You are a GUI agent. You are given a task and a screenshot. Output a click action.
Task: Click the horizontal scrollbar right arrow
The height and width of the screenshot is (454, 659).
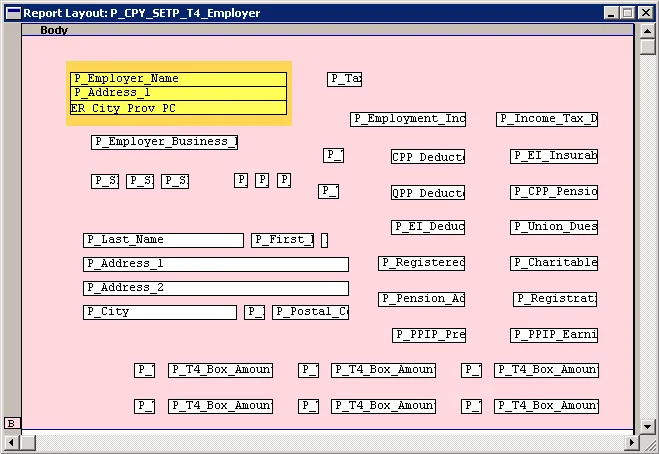point(630,441)
